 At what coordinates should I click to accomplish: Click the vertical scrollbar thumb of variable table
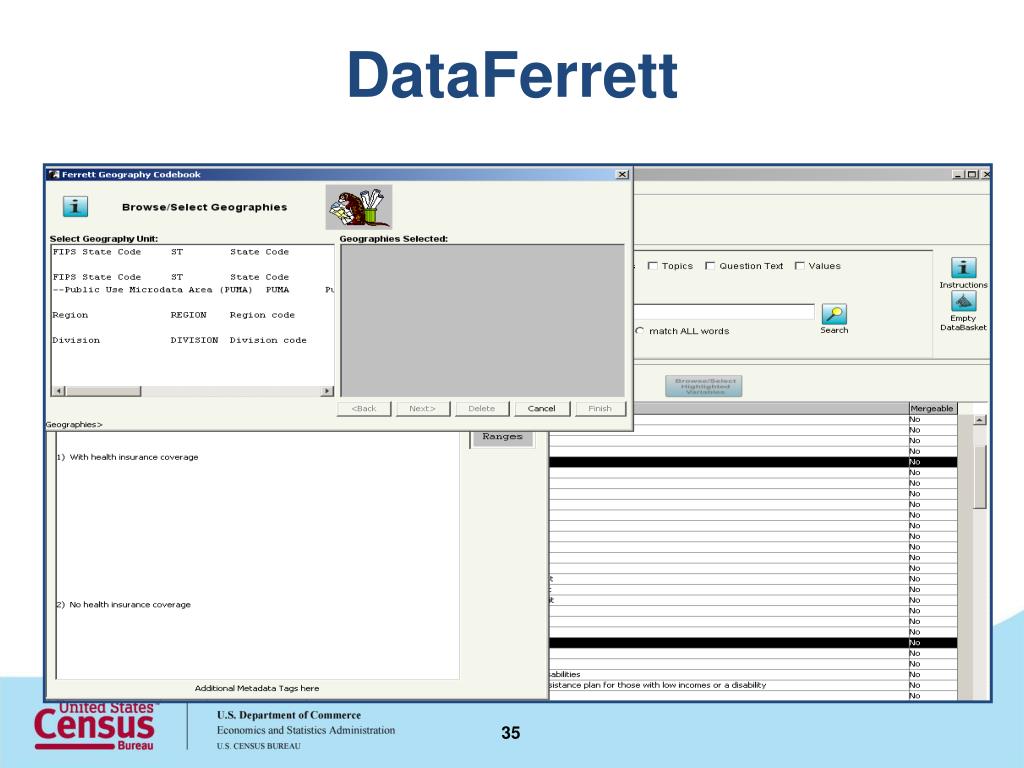pos(980,477)
